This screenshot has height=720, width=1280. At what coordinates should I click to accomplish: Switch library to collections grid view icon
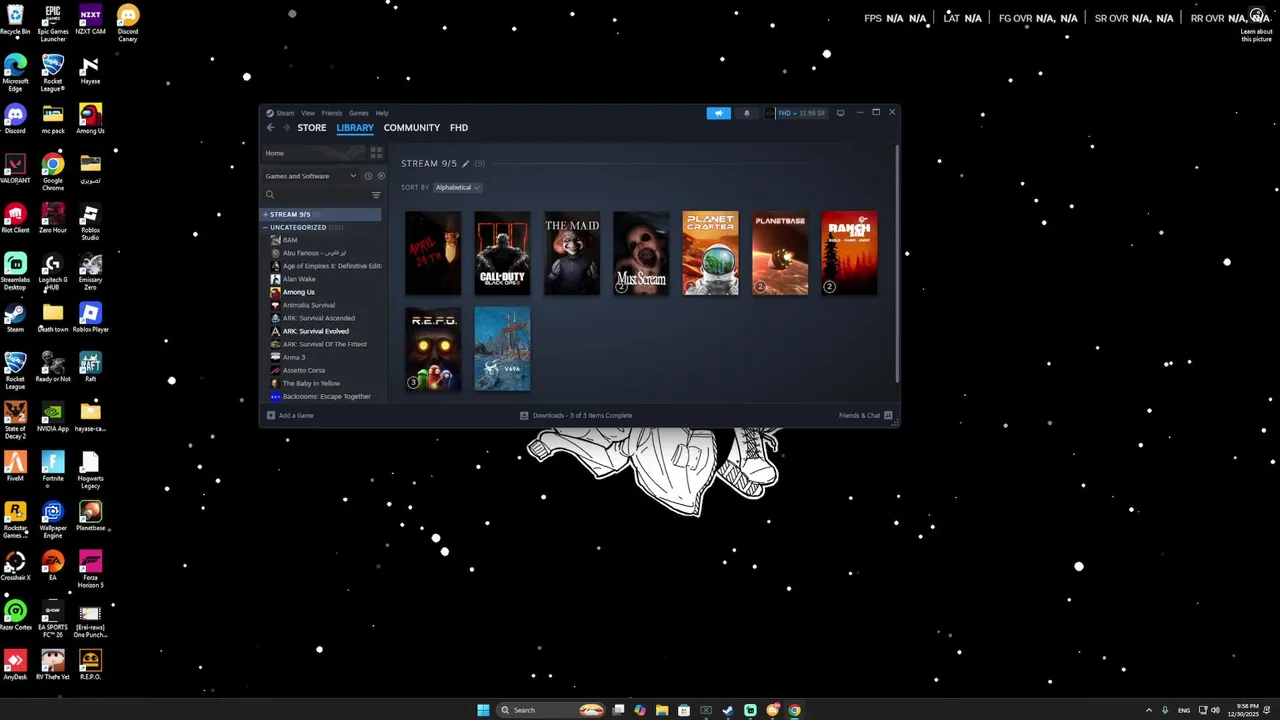click(376, 153)
